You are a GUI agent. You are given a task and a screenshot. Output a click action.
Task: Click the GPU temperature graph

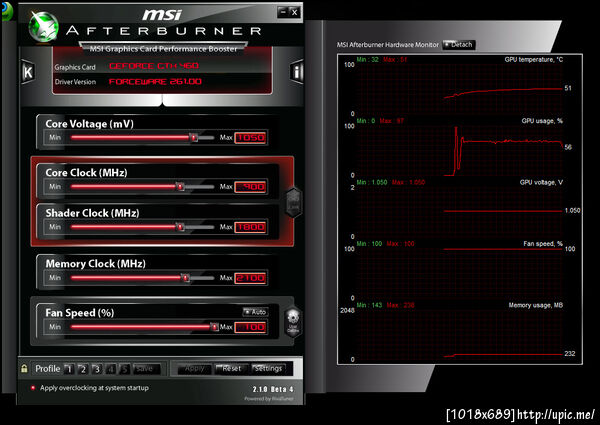459,89
